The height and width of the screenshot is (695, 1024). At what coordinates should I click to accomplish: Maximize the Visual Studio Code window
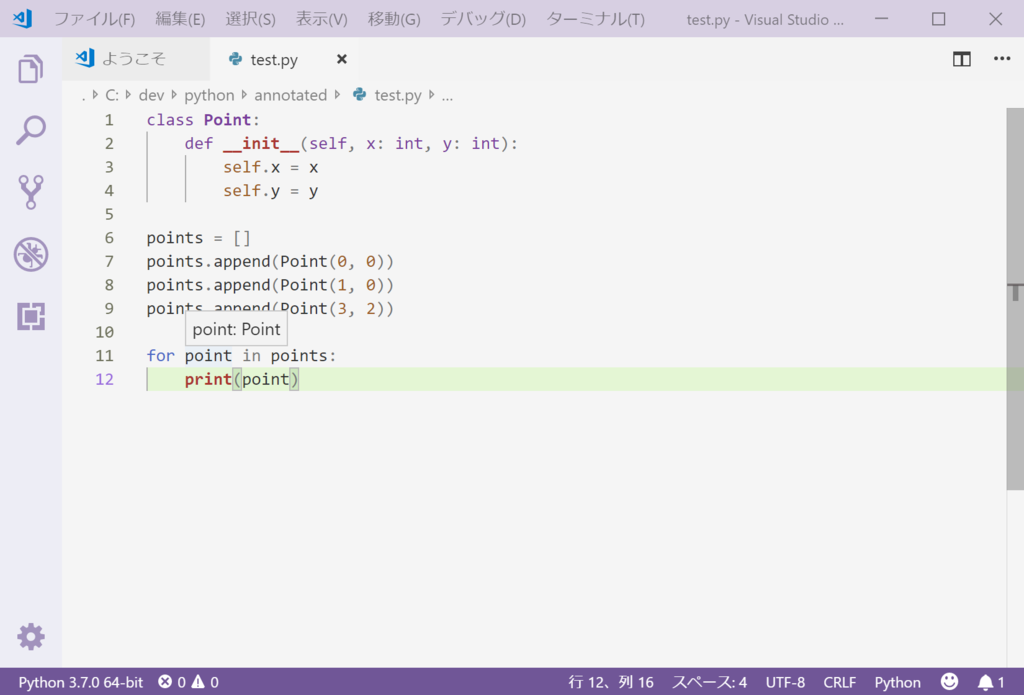pos(938,19)
